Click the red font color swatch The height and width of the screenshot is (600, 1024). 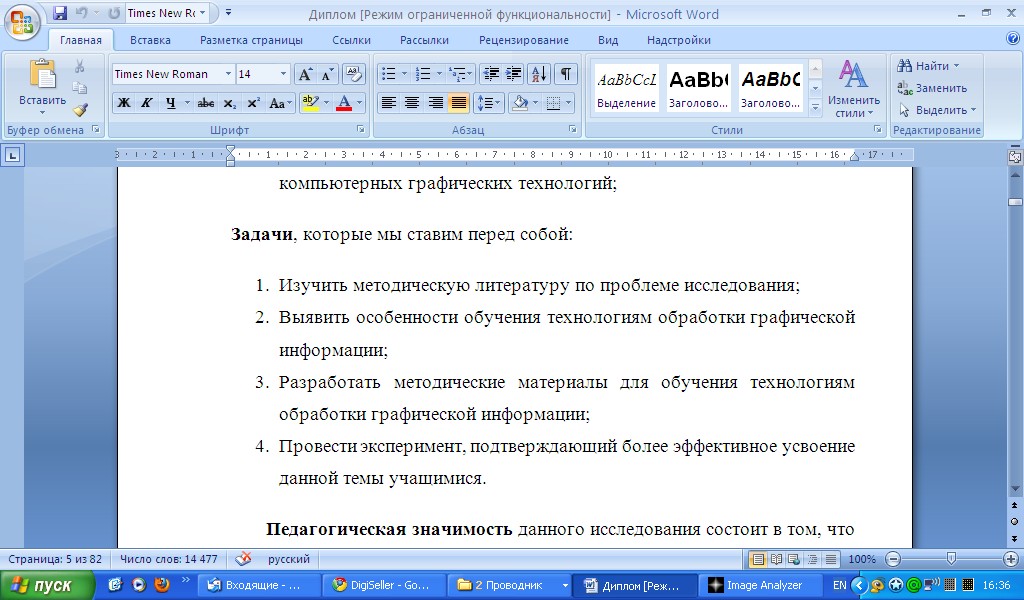pos(344,103)
